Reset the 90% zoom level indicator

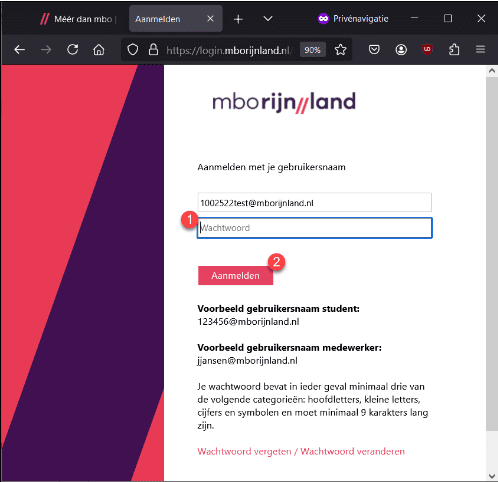pos(312,50)
